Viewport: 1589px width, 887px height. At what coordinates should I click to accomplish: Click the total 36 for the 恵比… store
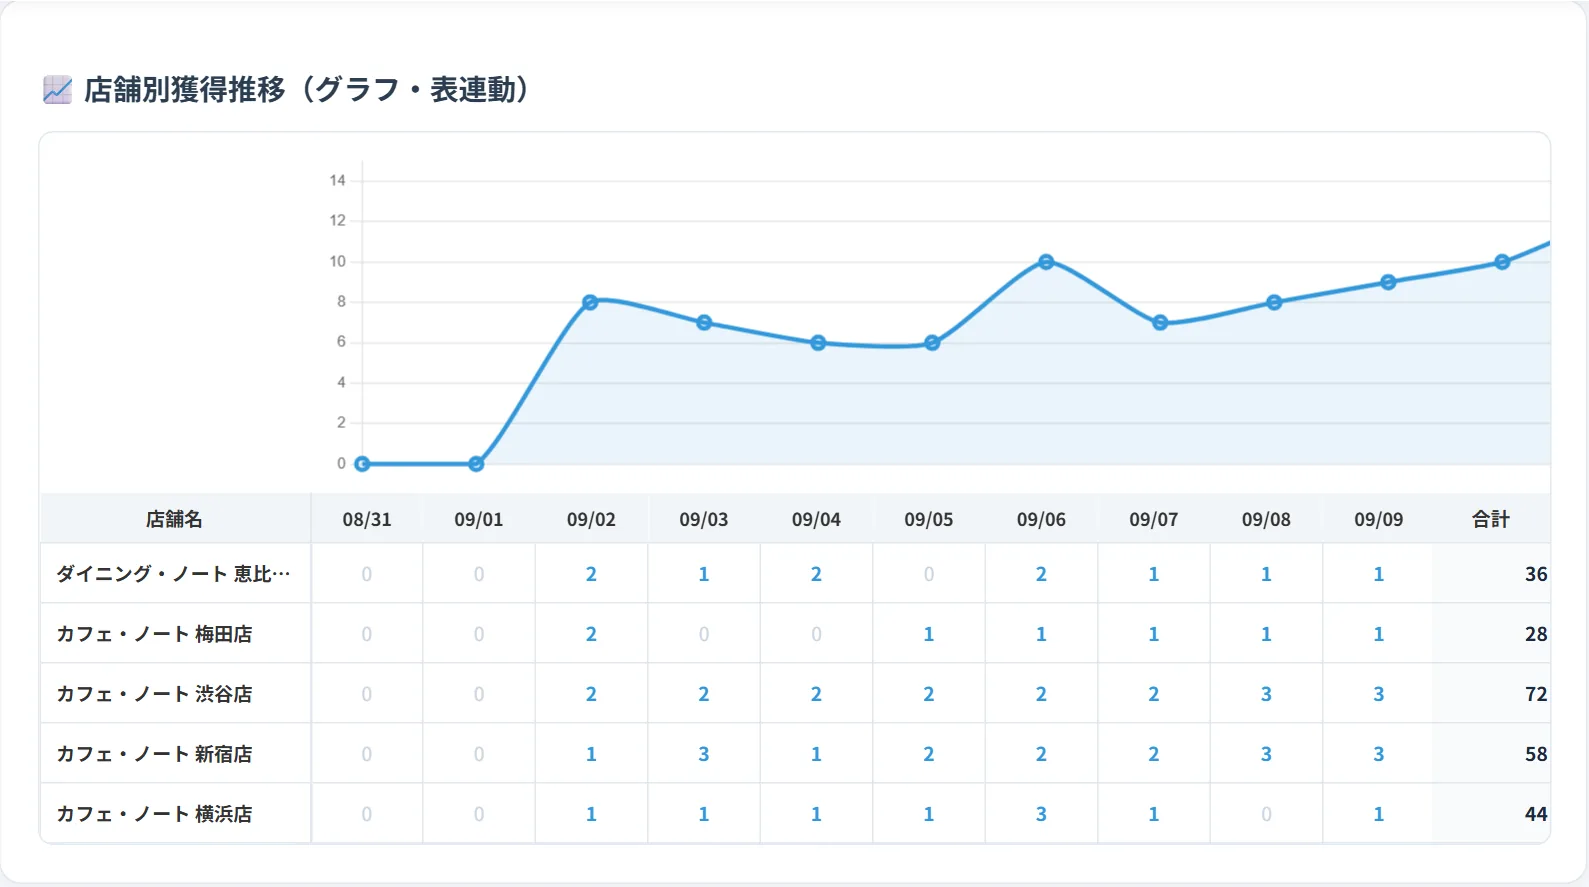click(1536, 574)
